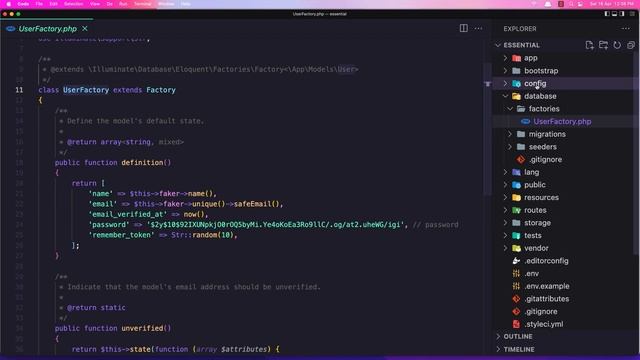640x360 pixels.
Task: Expand the storage folder chevron
Action: click(x=505, y=223)
